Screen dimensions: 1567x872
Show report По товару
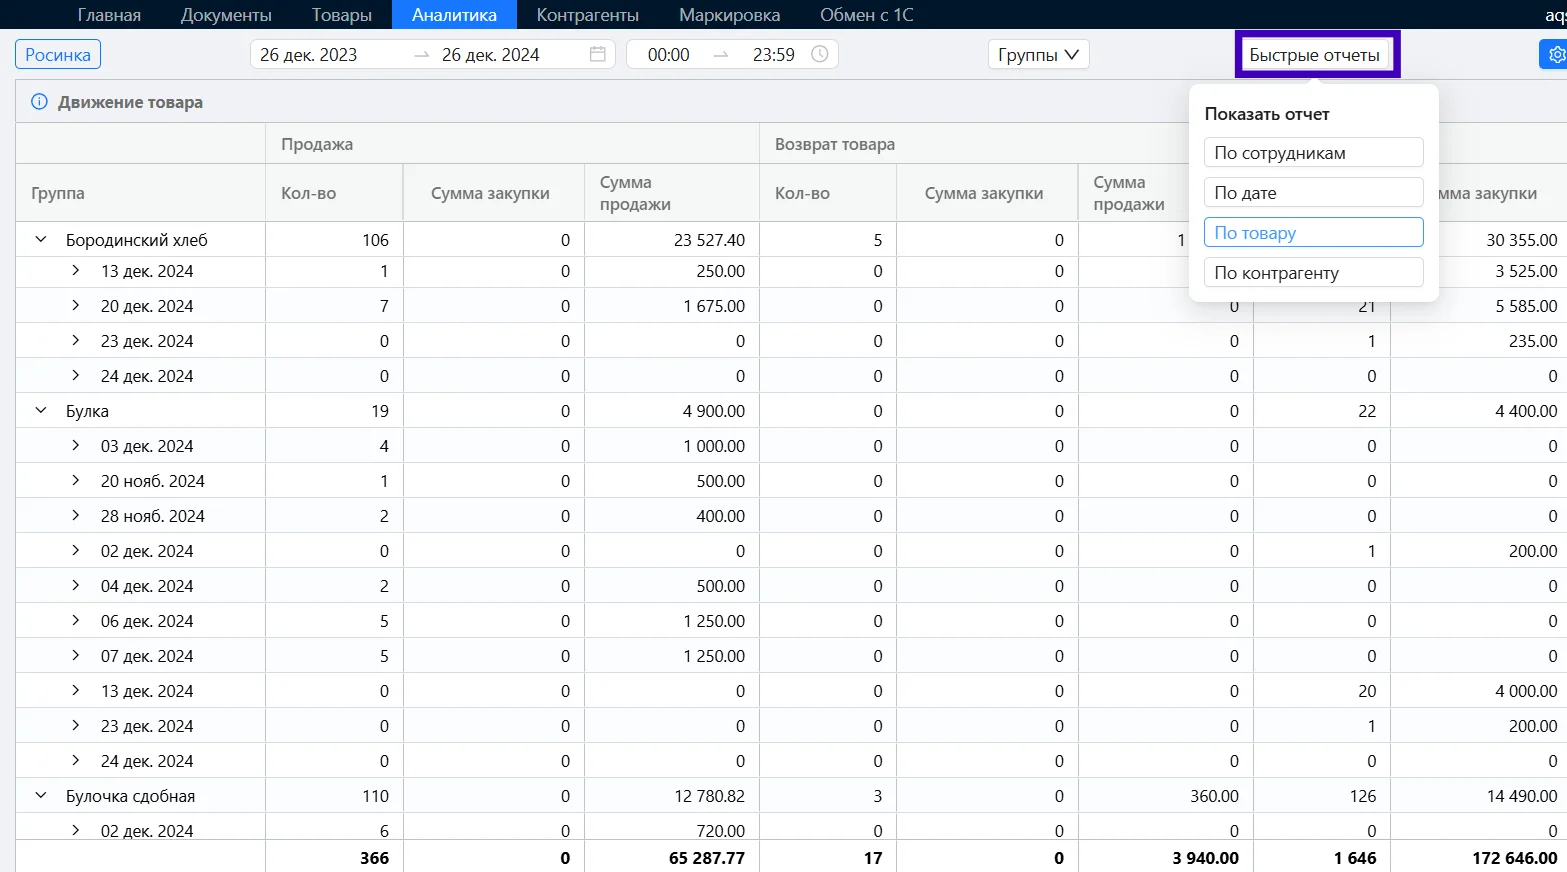(1313, 232)
